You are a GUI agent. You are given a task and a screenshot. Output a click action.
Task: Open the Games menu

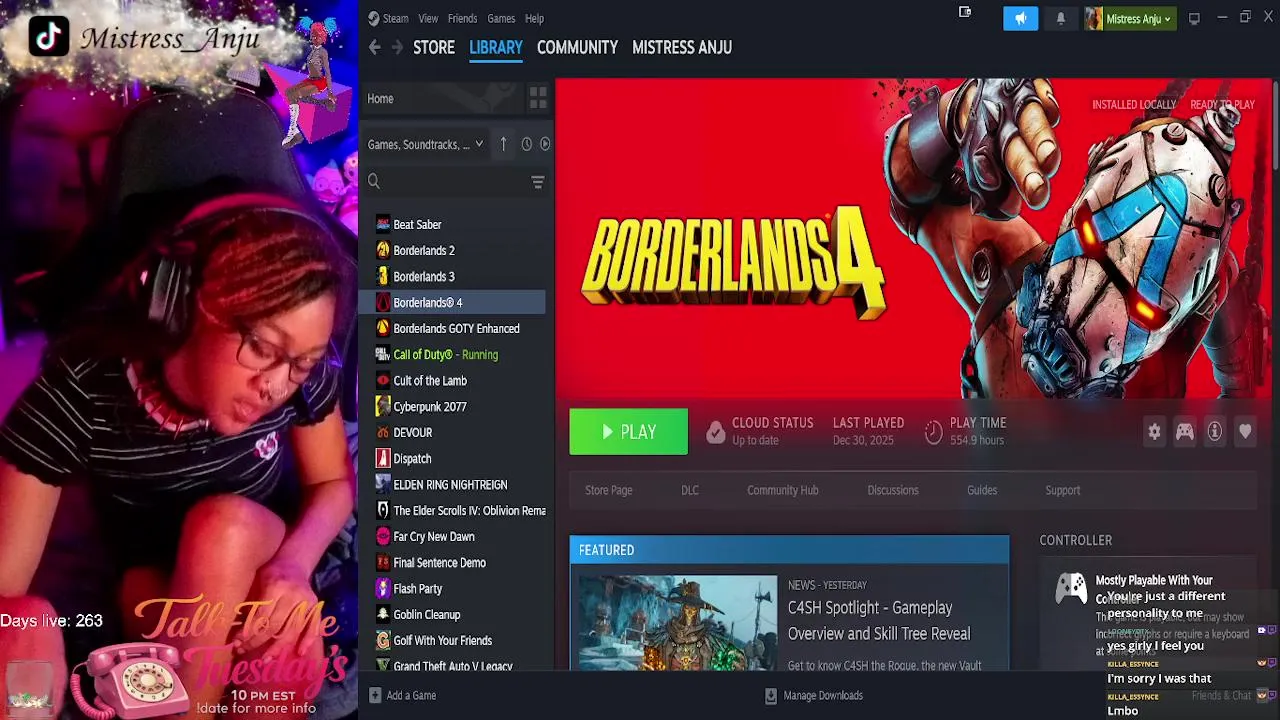coord(501,18)
